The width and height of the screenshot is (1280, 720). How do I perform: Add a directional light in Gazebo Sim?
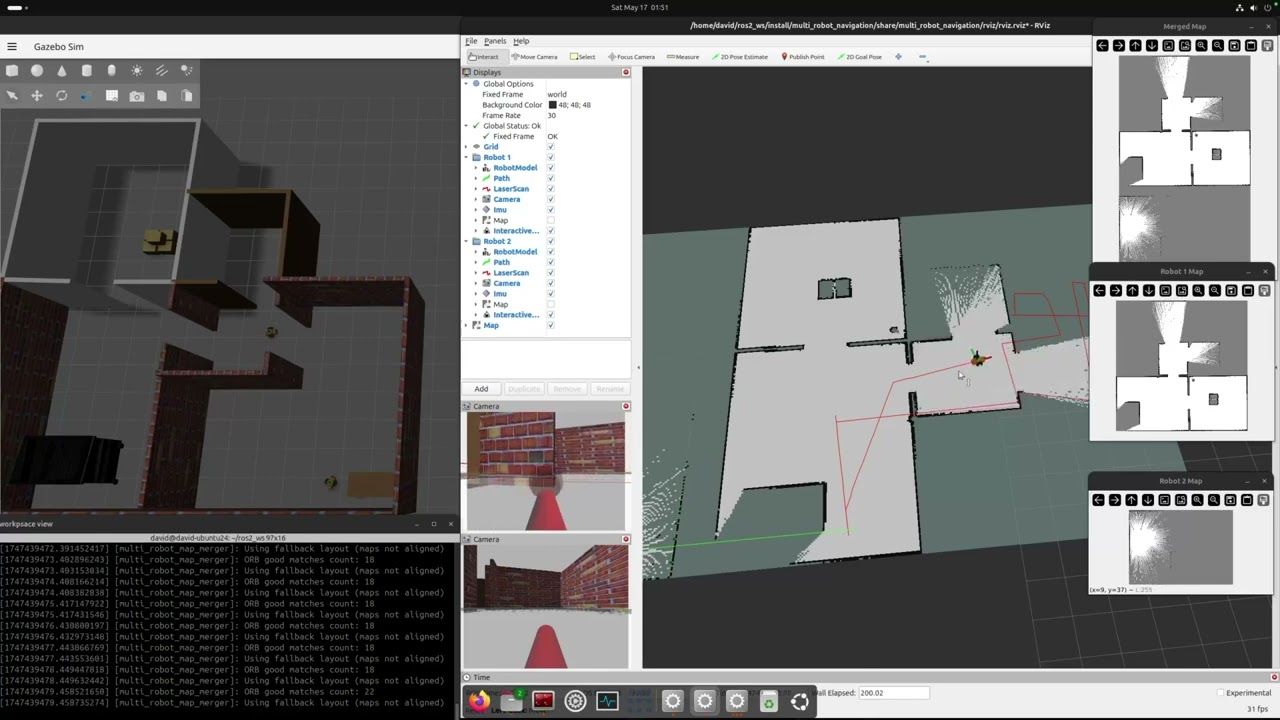tap(162, 70)
